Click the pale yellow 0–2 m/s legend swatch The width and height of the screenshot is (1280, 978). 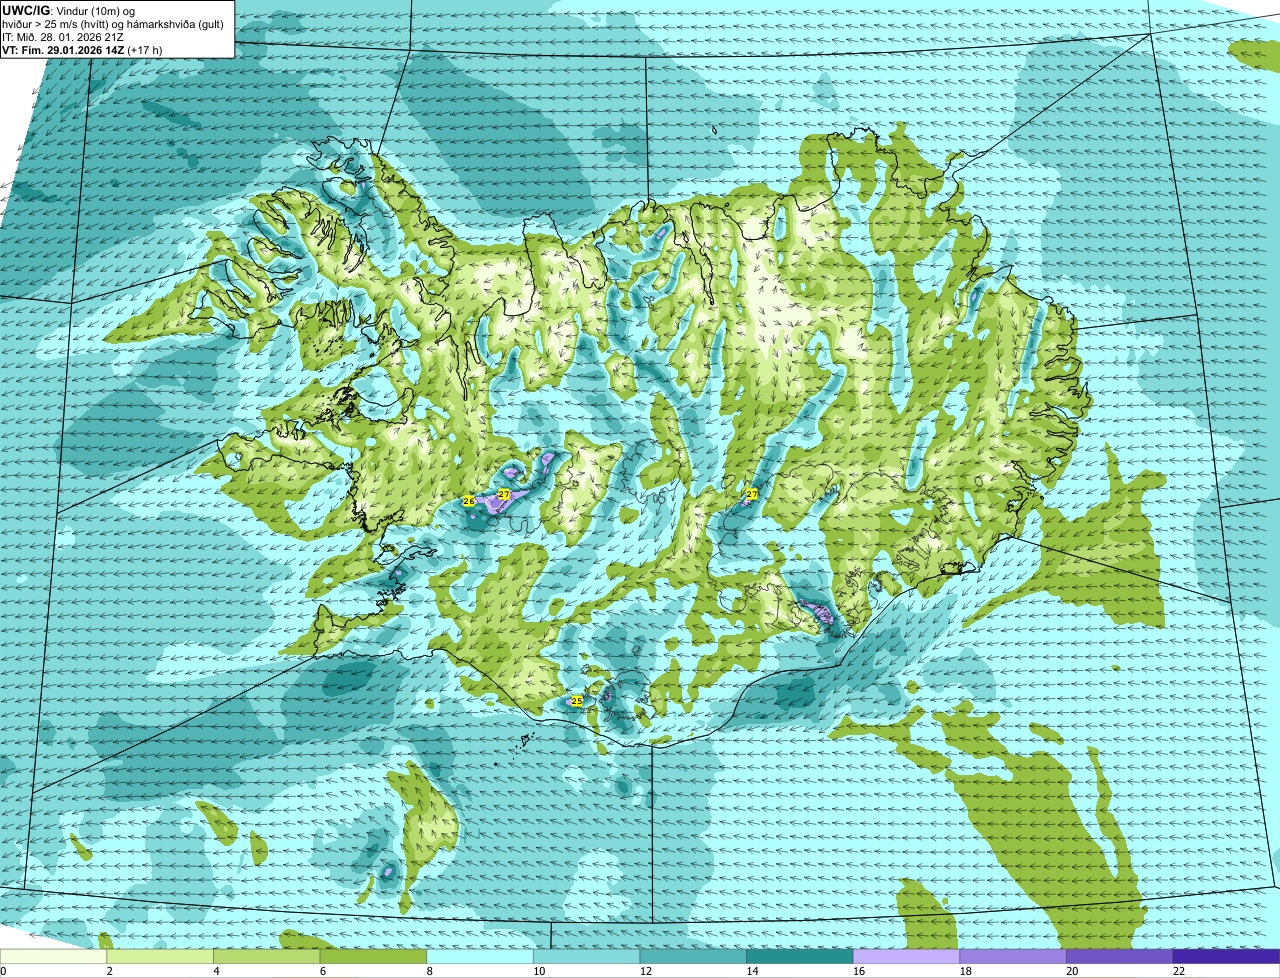[53, 956]
